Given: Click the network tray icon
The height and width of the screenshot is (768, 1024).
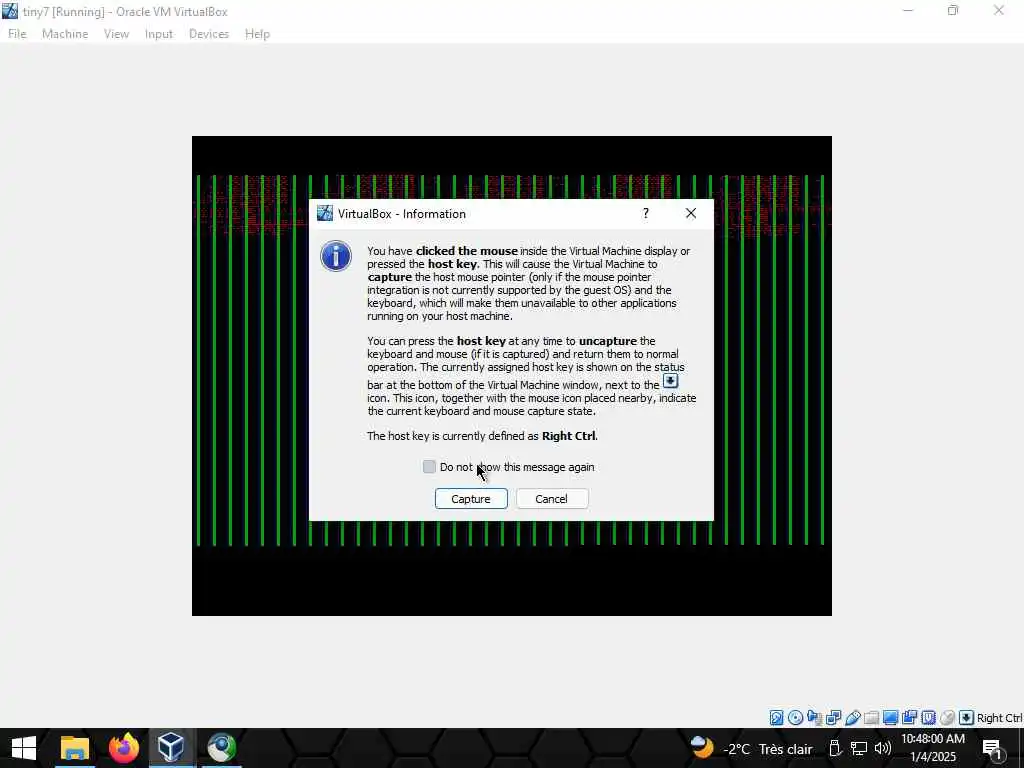Looking at the screenshot, I should 858,748.
